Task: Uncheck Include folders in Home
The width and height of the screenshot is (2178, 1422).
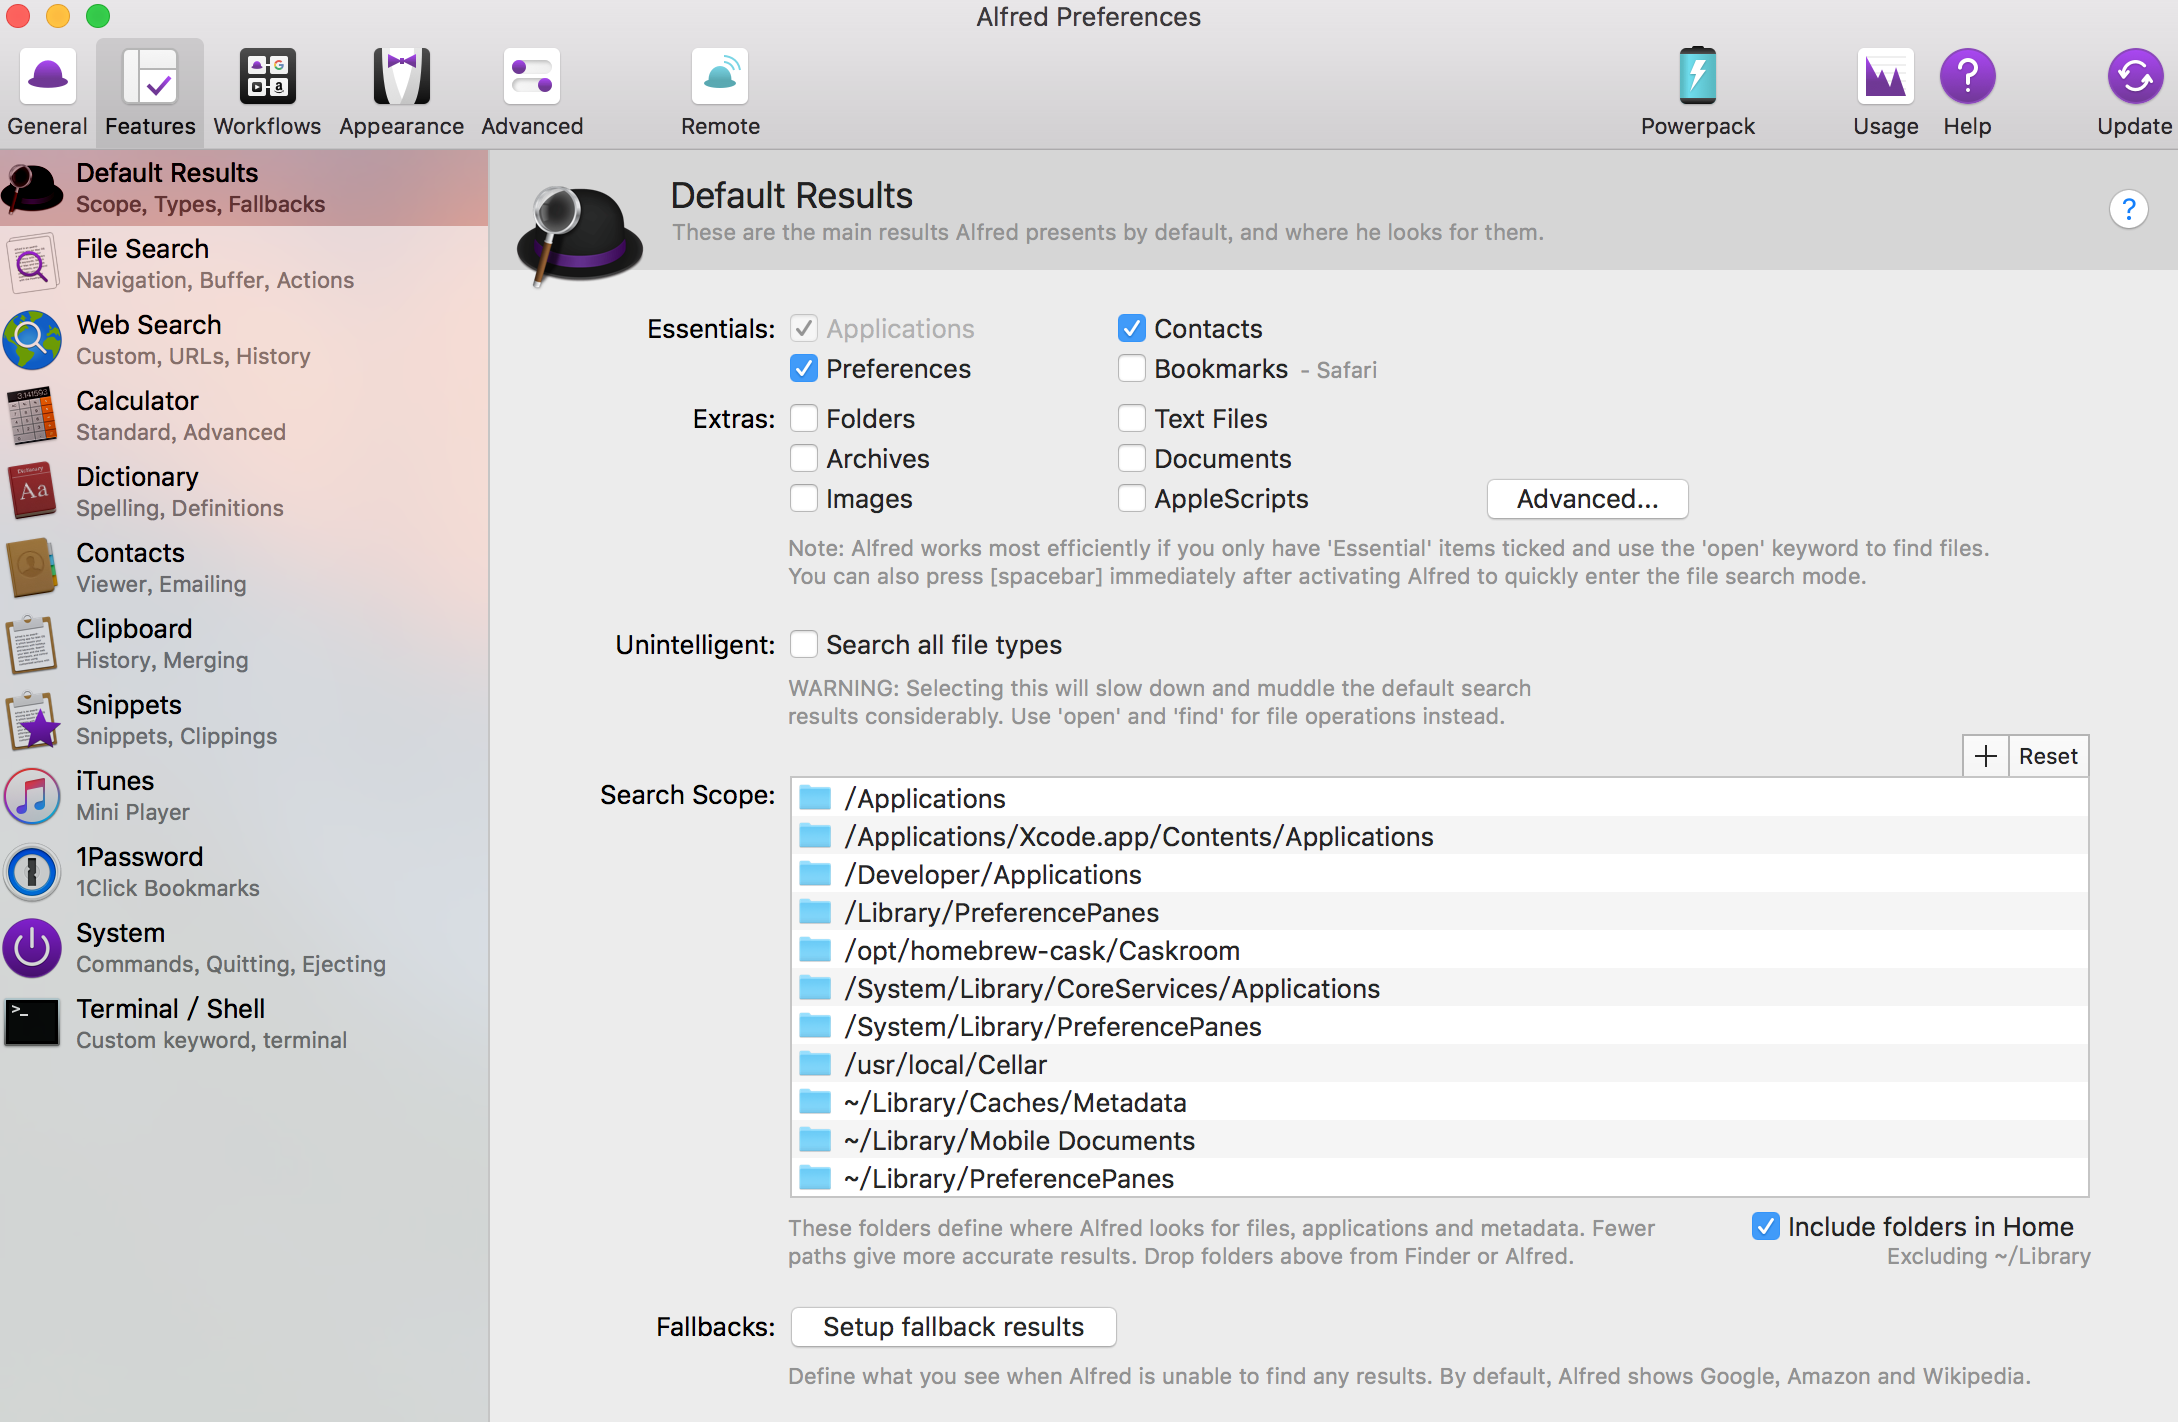Action: (x=1766, y=1227)
